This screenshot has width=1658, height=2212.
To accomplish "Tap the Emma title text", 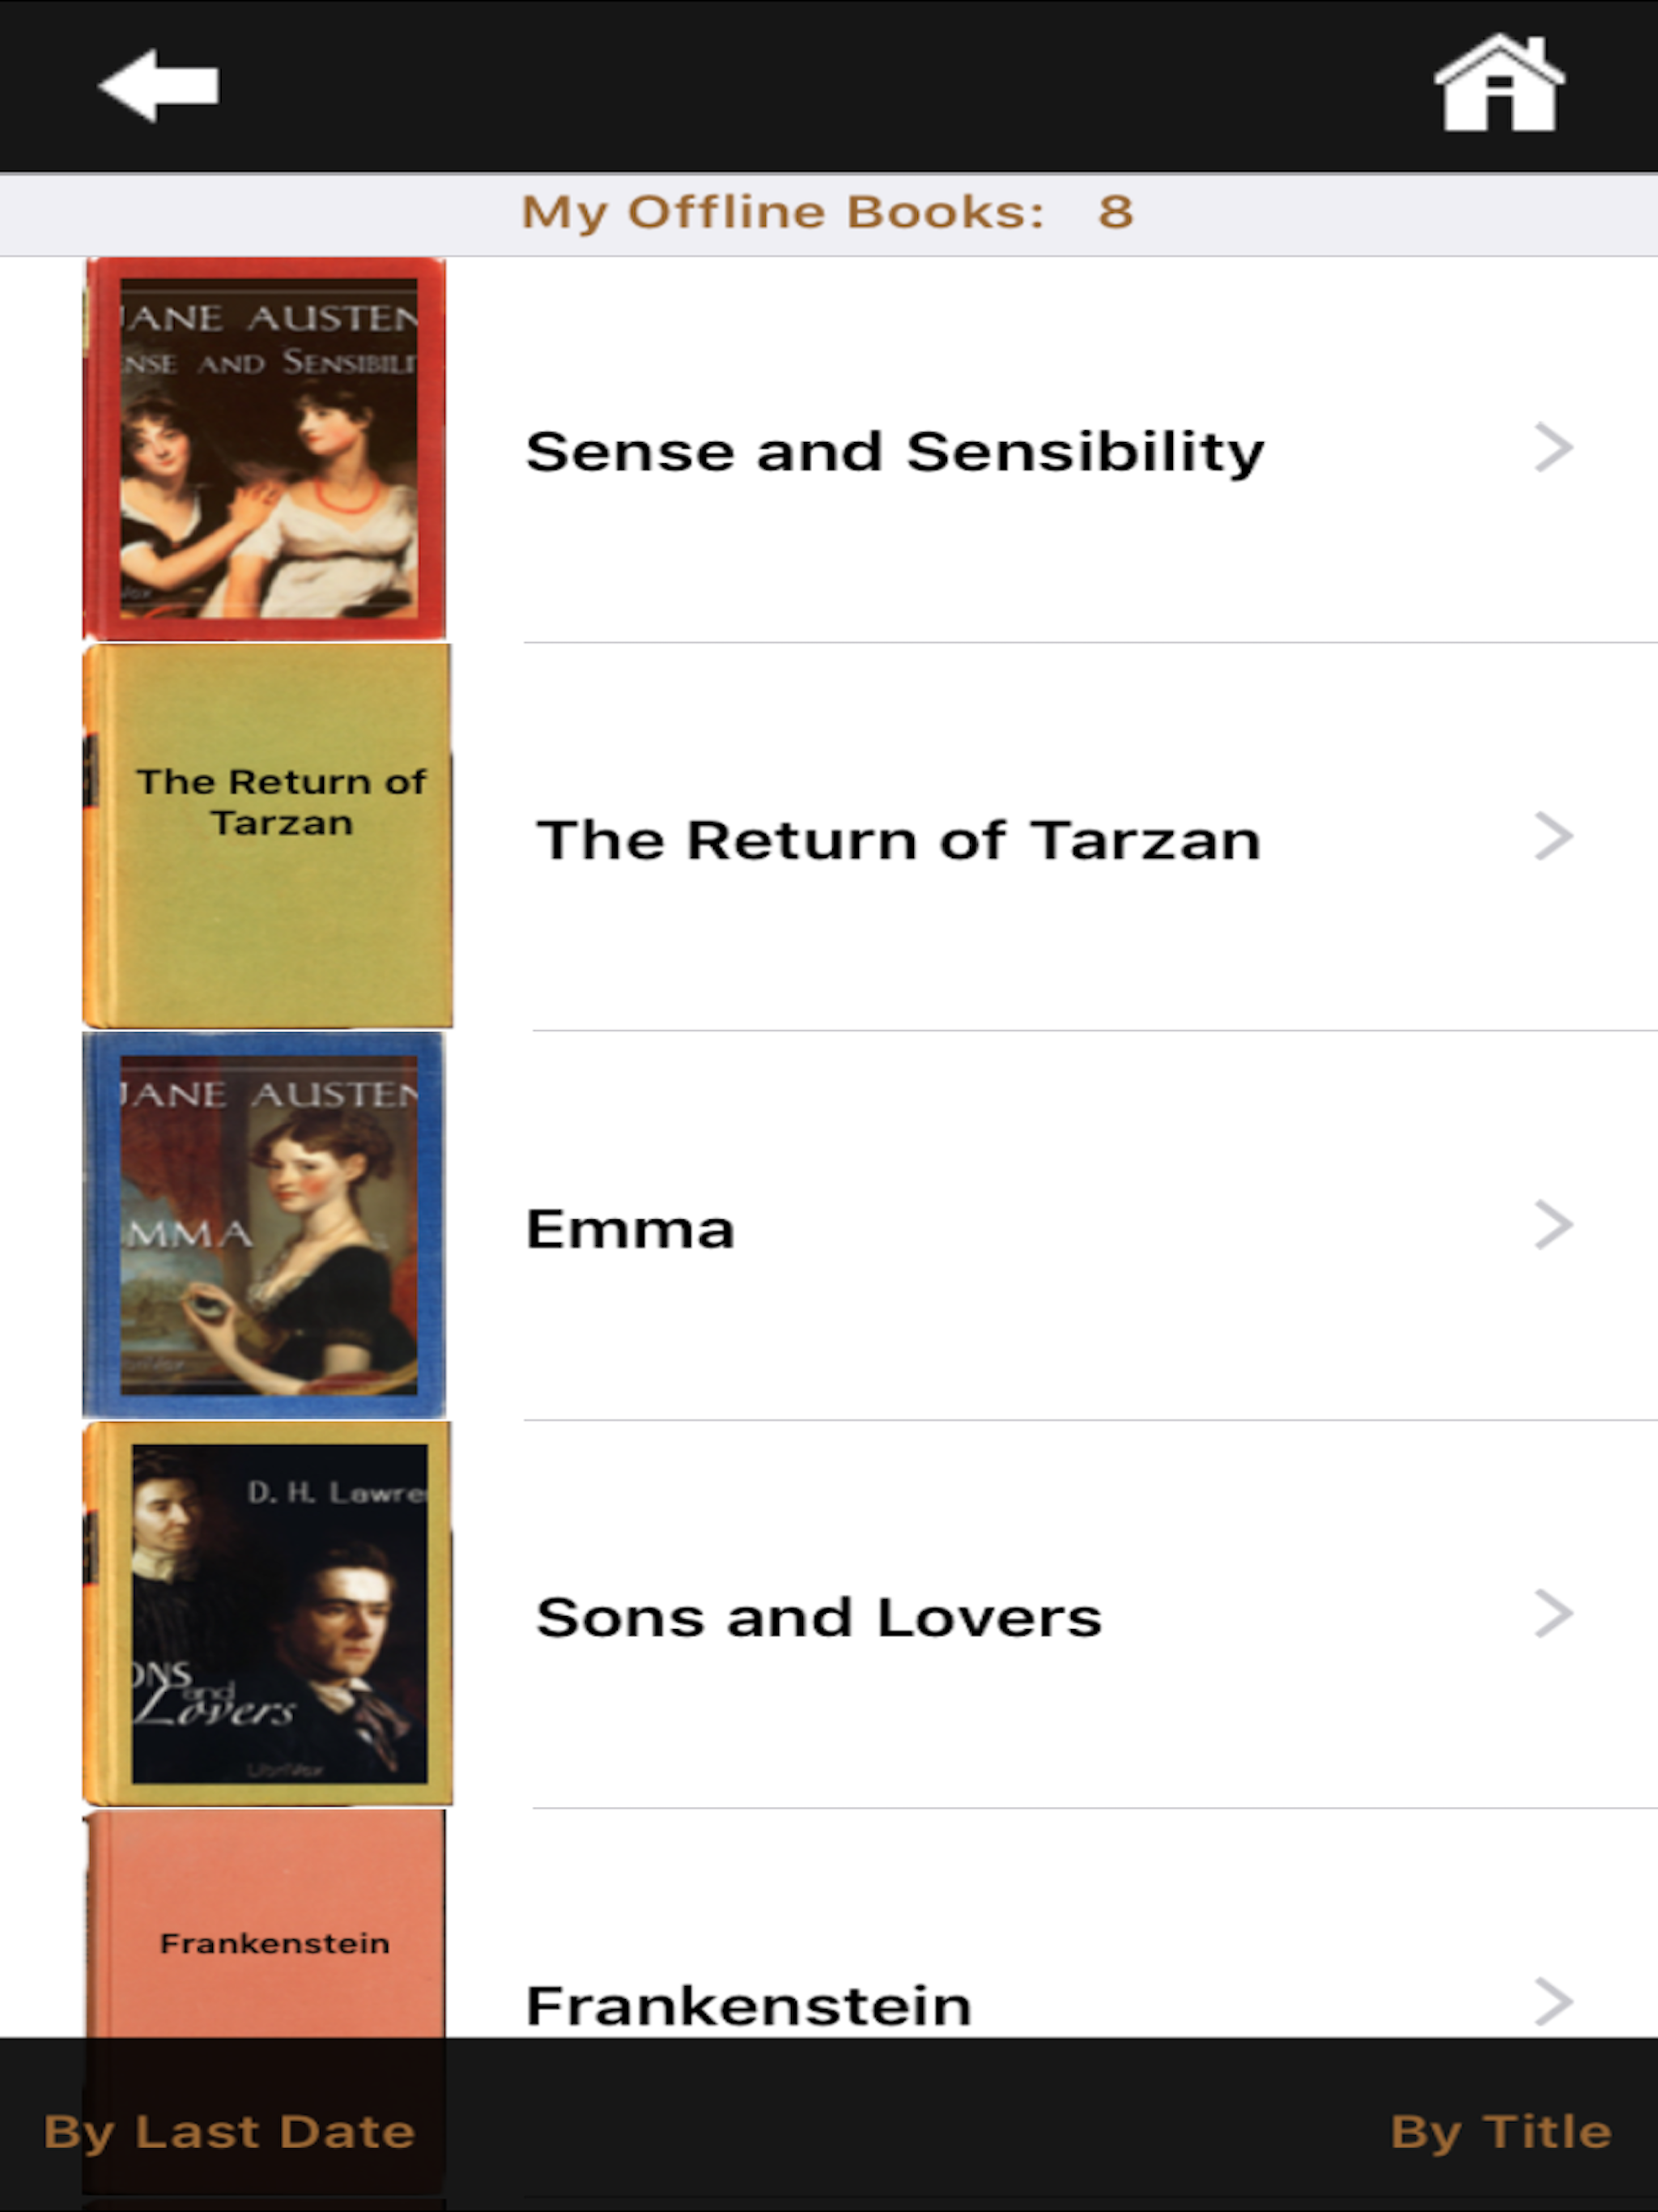I will (x=630, y=1229).
